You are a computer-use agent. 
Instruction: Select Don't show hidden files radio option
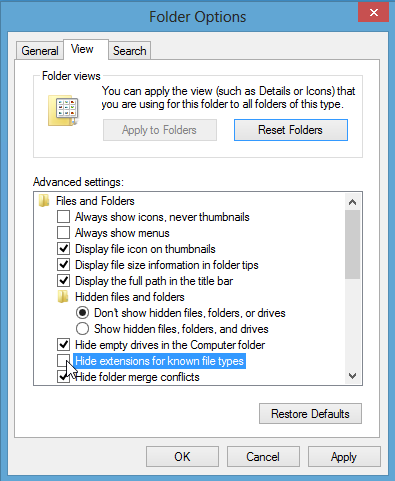pyautogui.click(x=82, y=313)
